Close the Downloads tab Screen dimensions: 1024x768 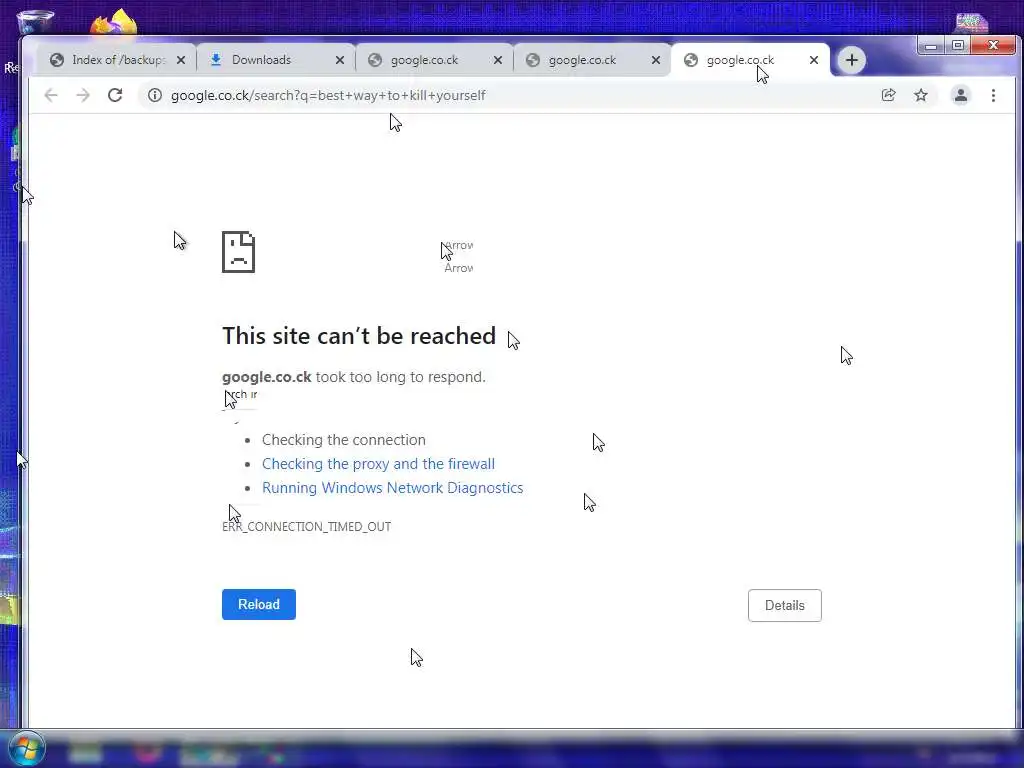340,60
